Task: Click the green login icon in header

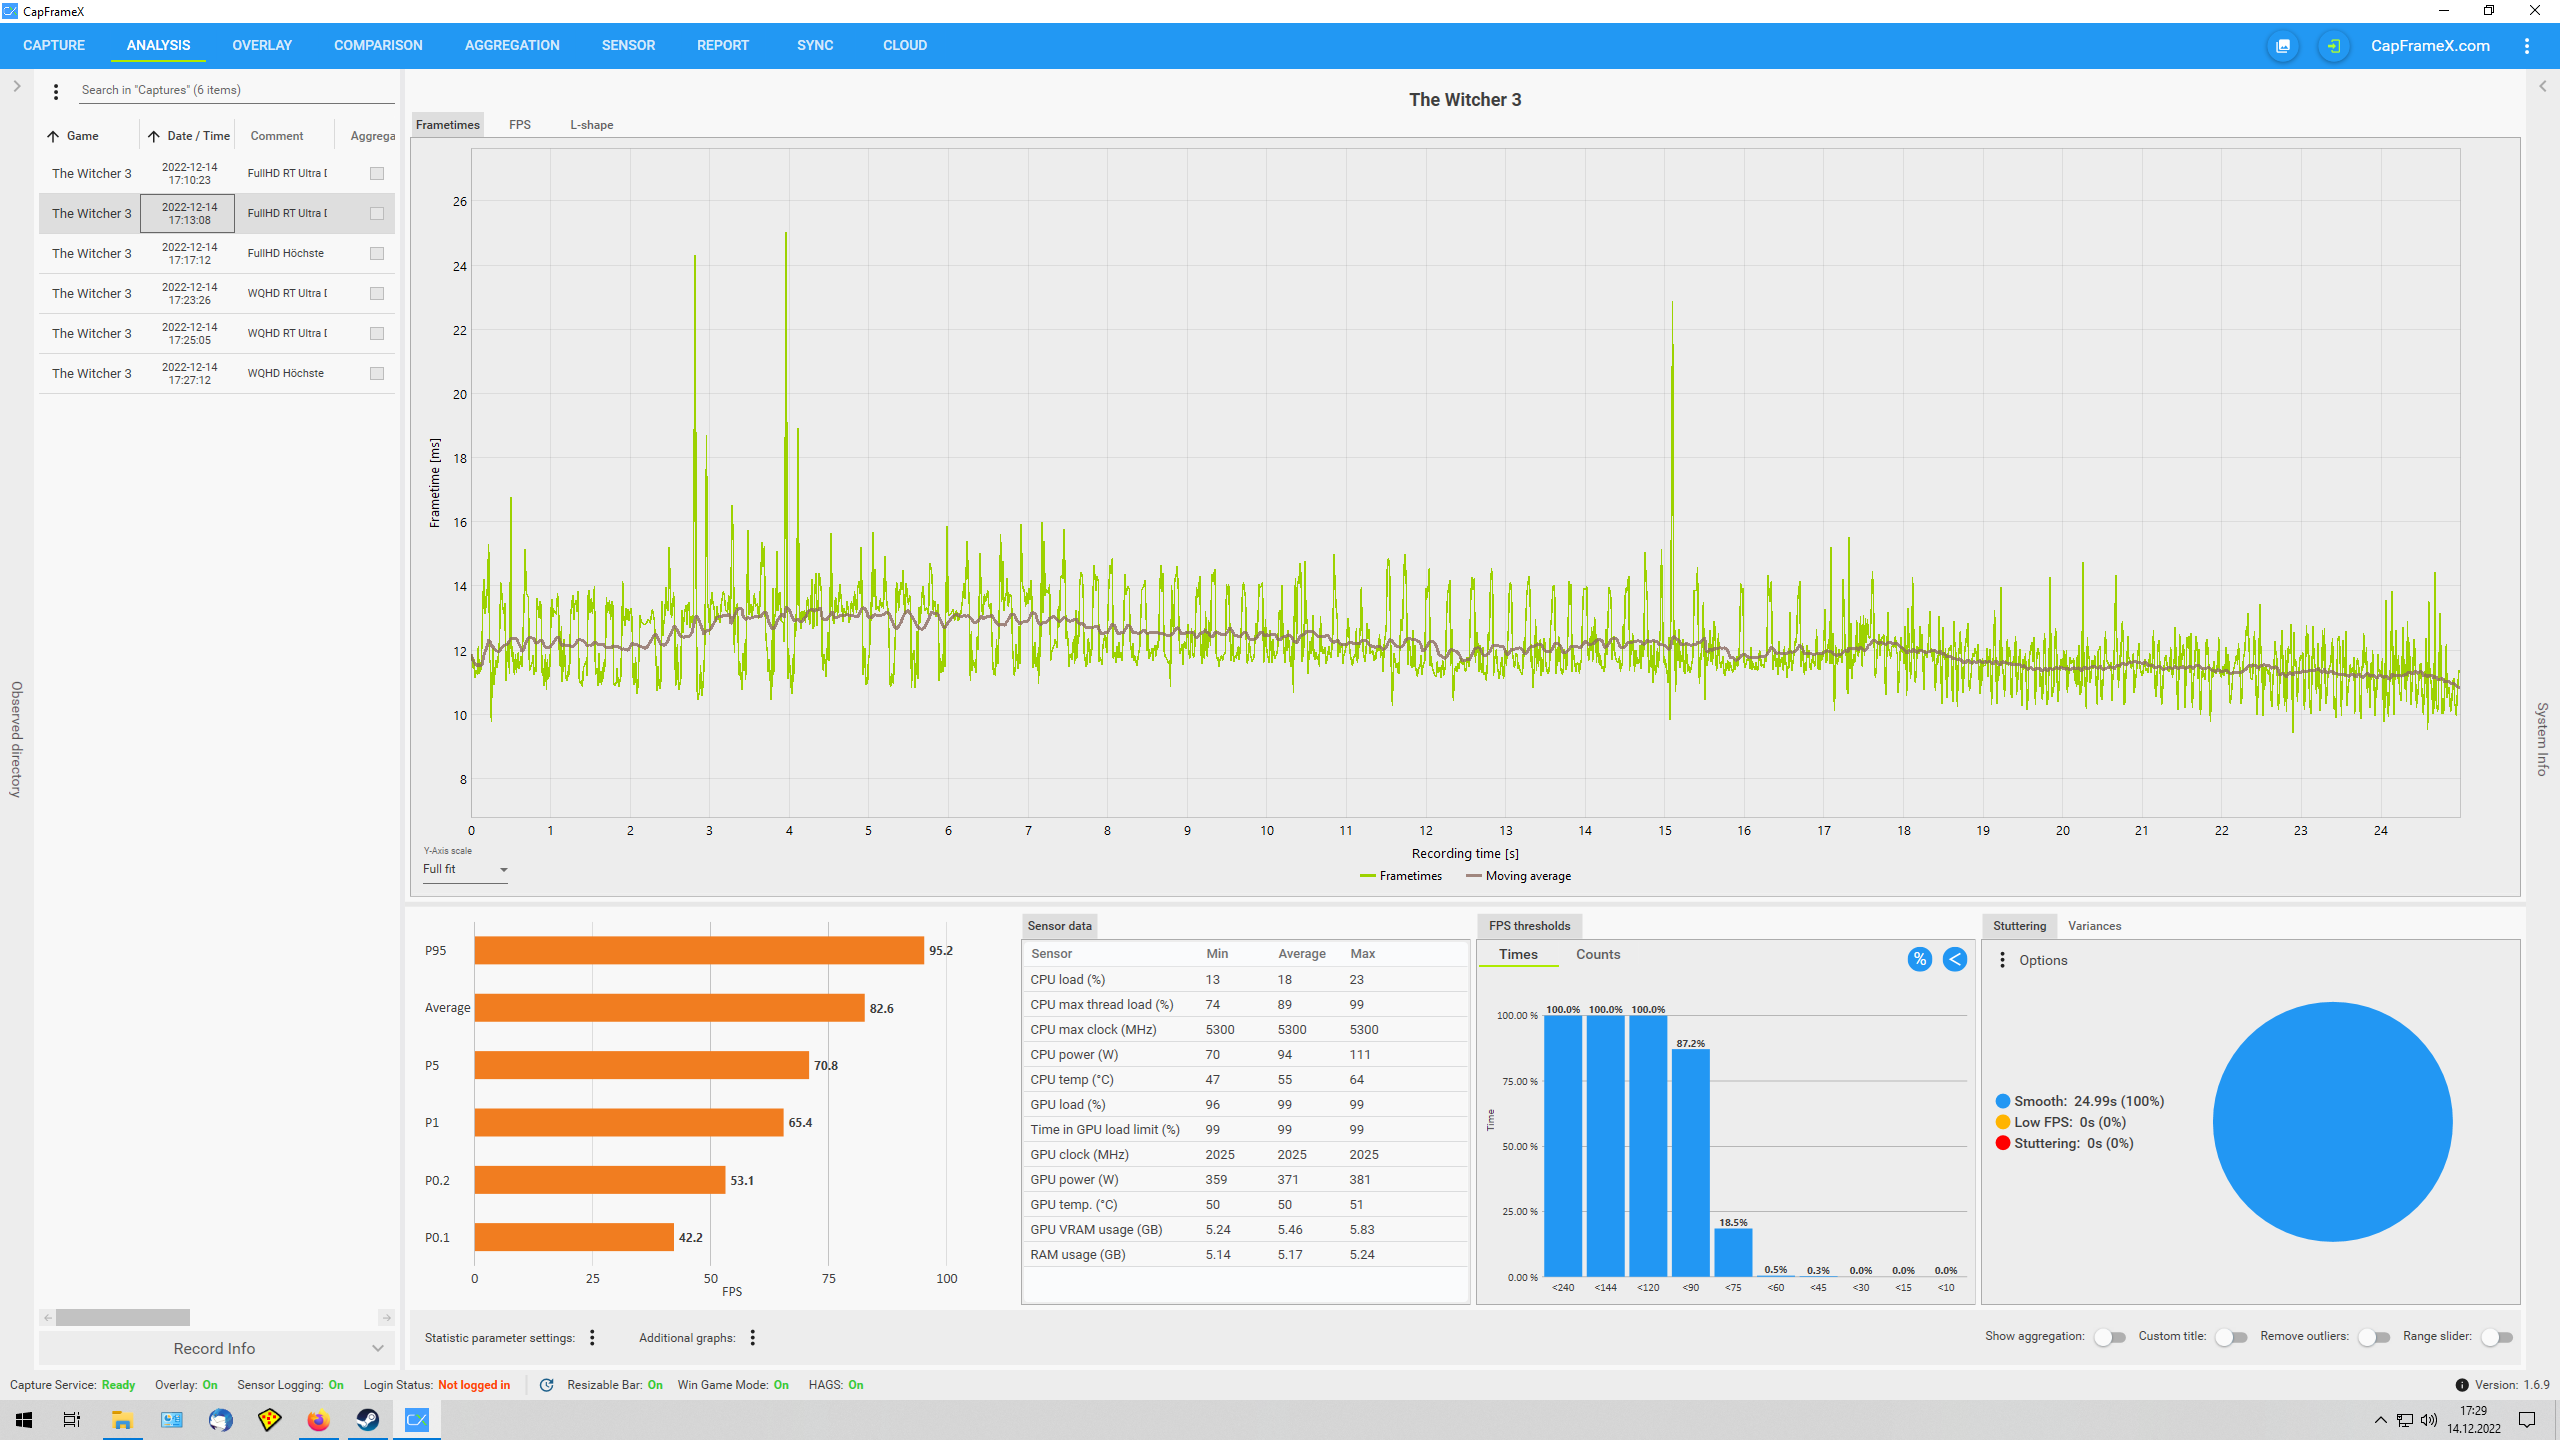Action: (x=2333, y=46)
